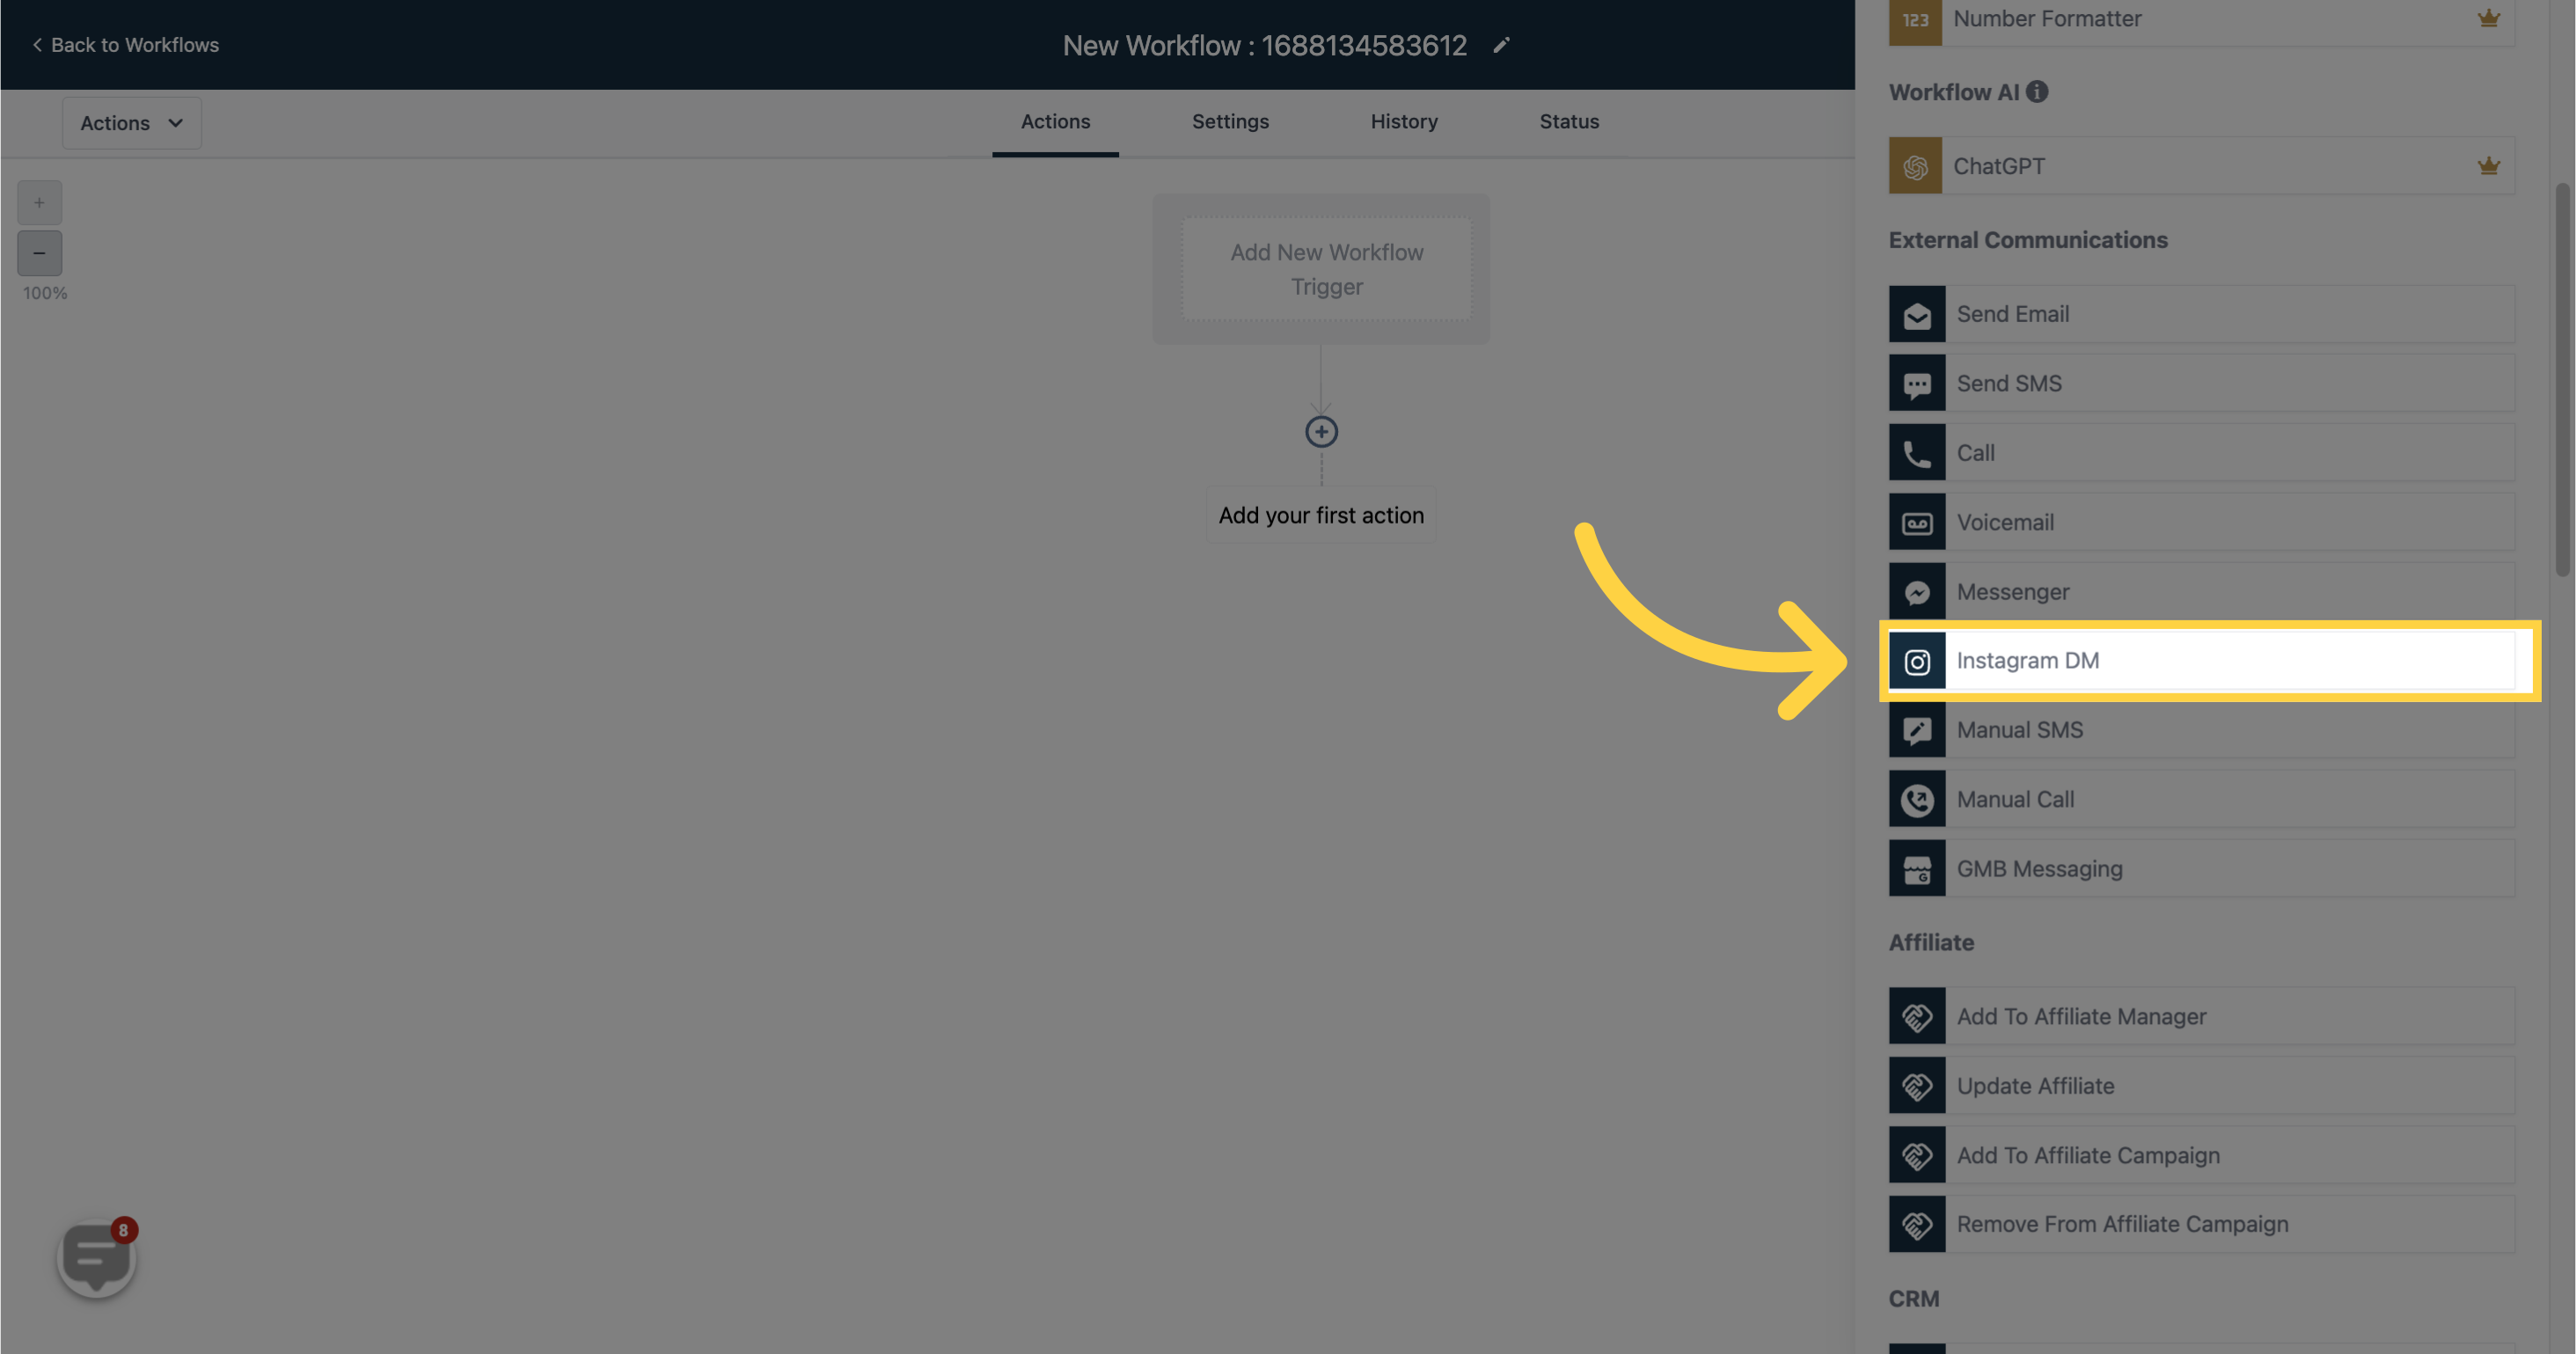Viewport: 2576px width, 1354px height.
Task: Select the Add To Affiliate Manager icon
Action: click(x=1915, y=1015)
